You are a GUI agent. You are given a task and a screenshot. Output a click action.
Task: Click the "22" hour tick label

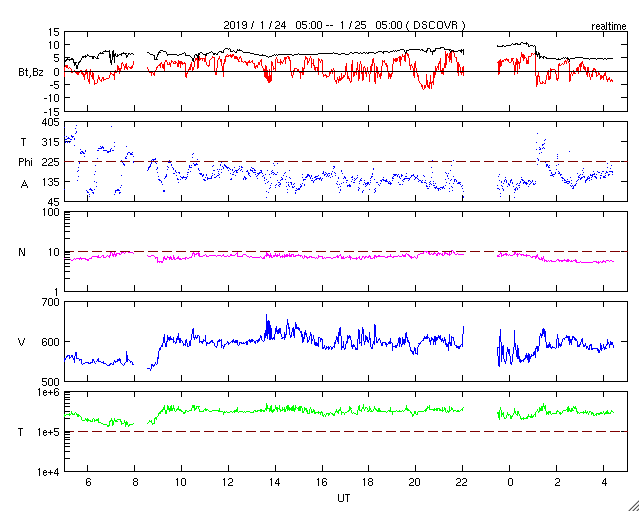pyautogui.click(x=462, y=482)
